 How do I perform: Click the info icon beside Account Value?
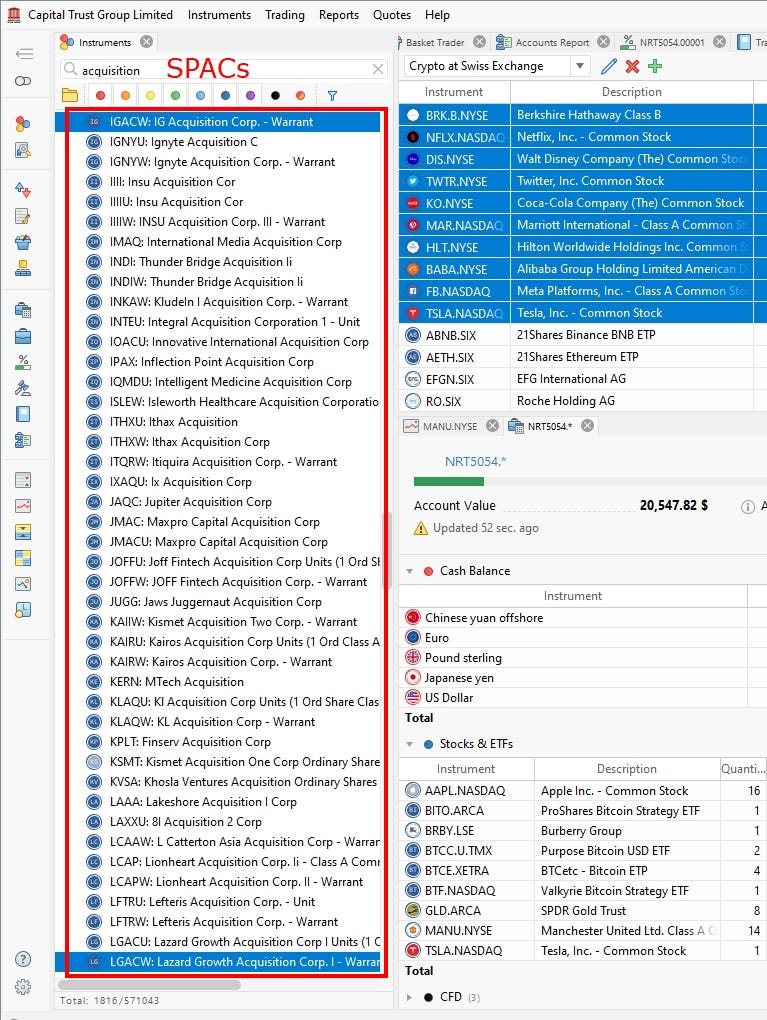click(747, 506)
